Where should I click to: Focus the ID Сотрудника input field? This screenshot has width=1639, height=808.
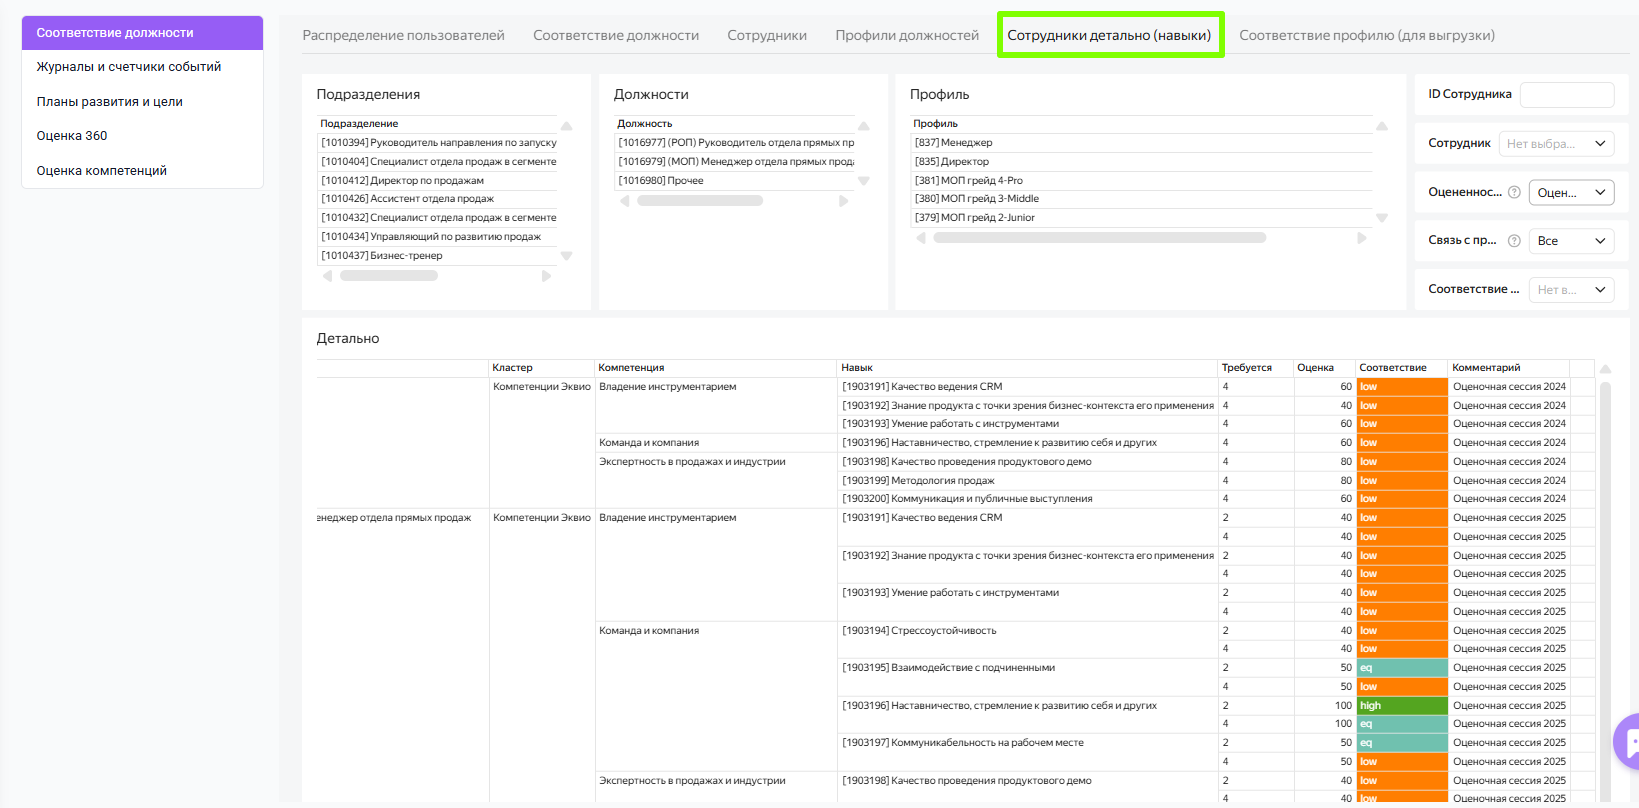coord(1566,95)
